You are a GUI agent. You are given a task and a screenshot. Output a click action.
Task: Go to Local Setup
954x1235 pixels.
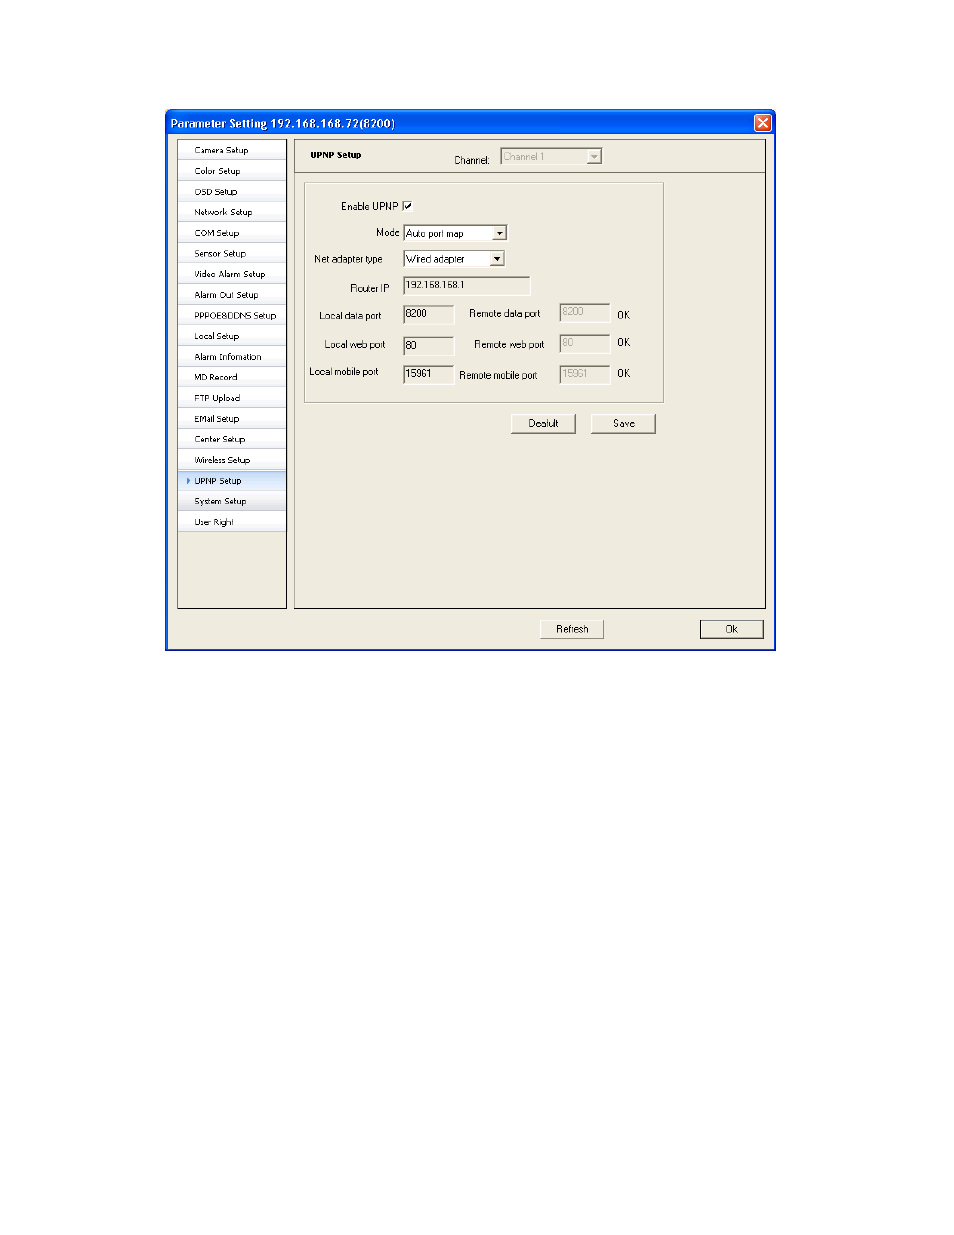coord(232,336)
